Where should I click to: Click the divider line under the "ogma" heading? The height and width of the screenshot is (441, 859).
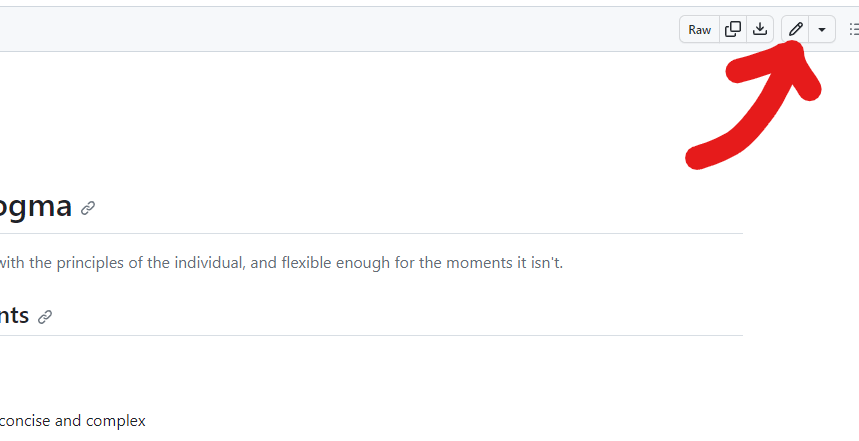[x=371, y=234]
